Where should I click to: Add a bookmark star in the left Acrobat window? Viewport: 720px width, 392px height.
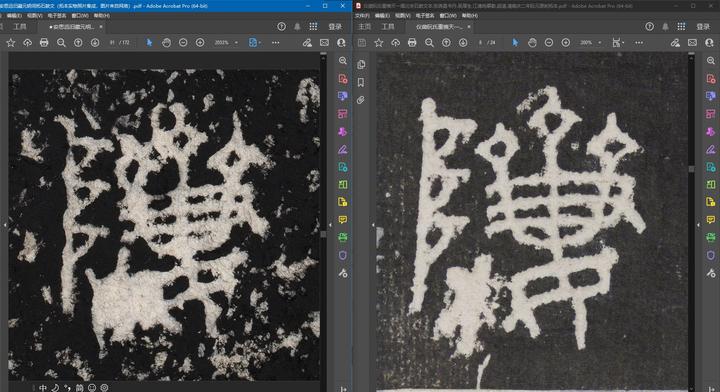point(11,43)
